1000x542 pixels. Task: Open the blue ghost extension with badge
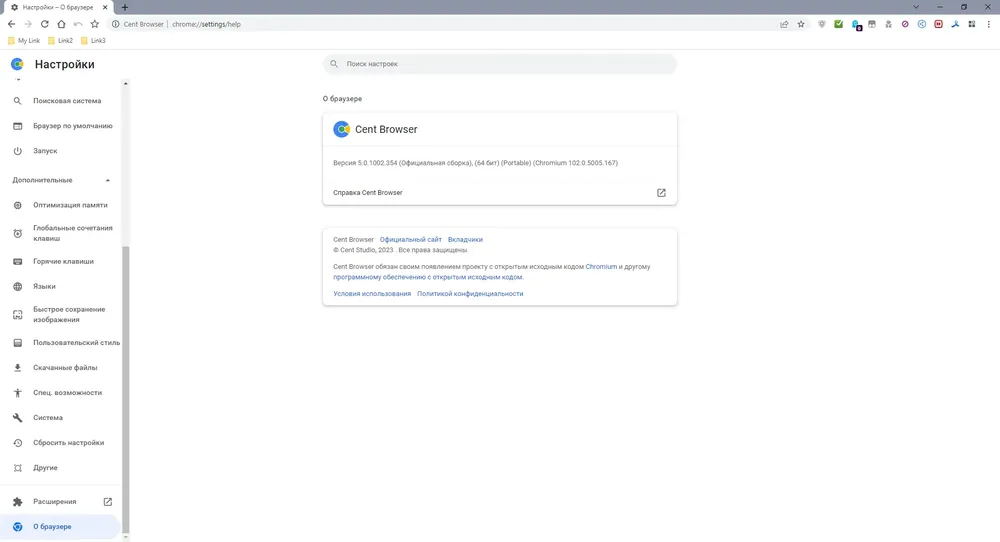point(856,25)
